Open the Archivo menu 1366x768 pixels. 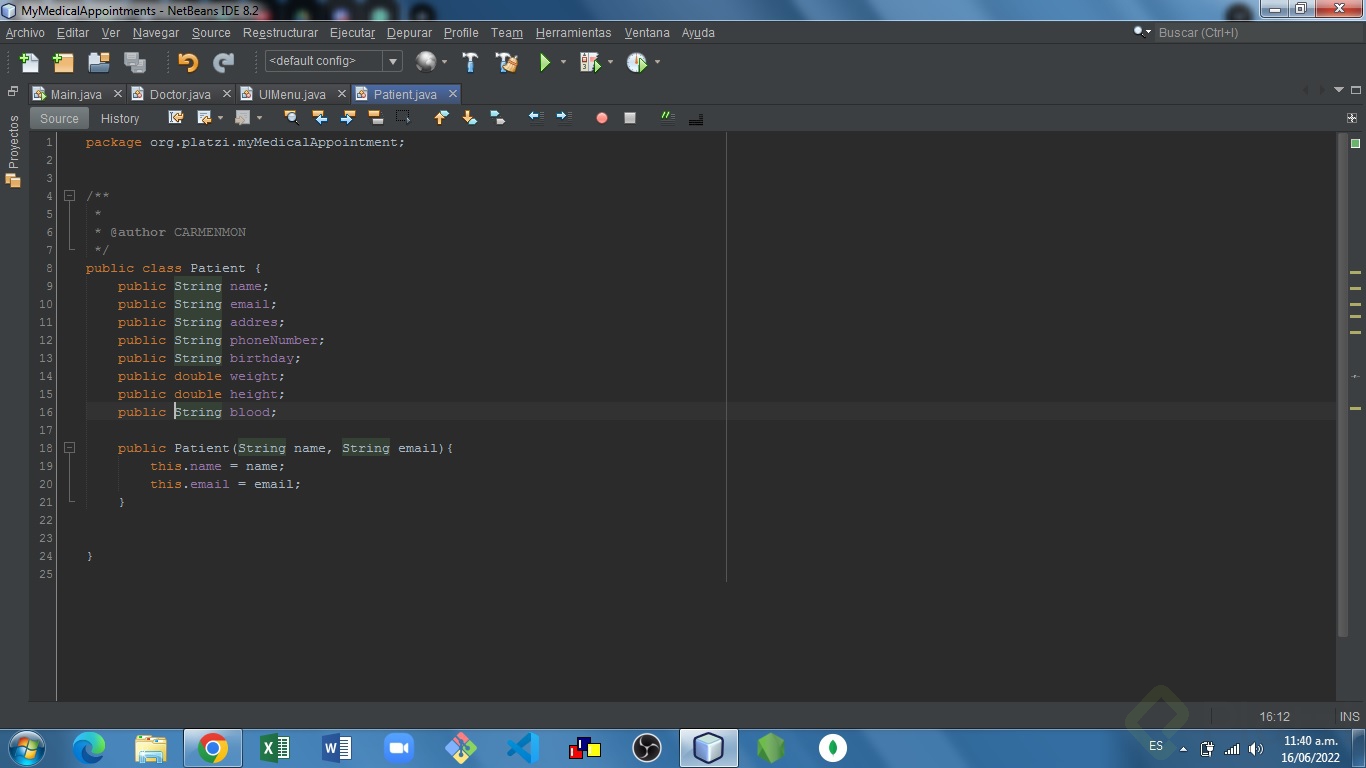pyautogui.click(x=25, y=33)
